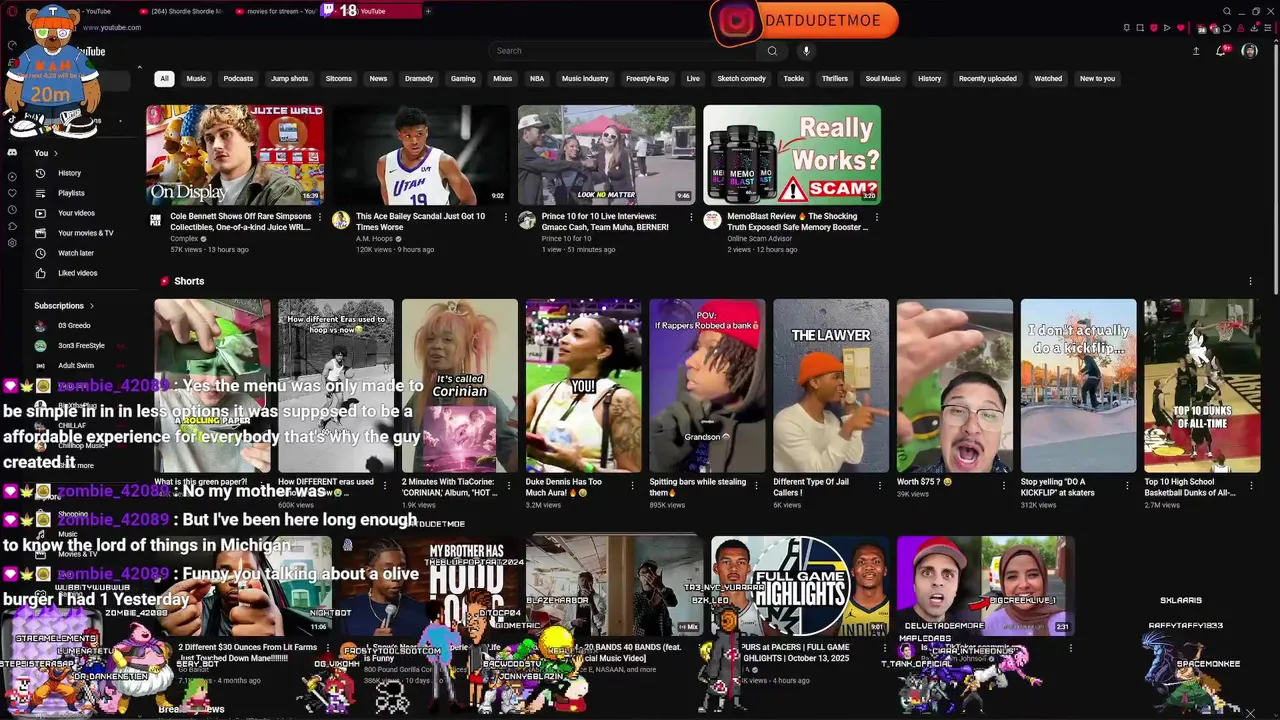Play MemoBlast Really Works thumbnail
The height and width of the screenshot is (720, 1280).
click(x=792, y=155)
